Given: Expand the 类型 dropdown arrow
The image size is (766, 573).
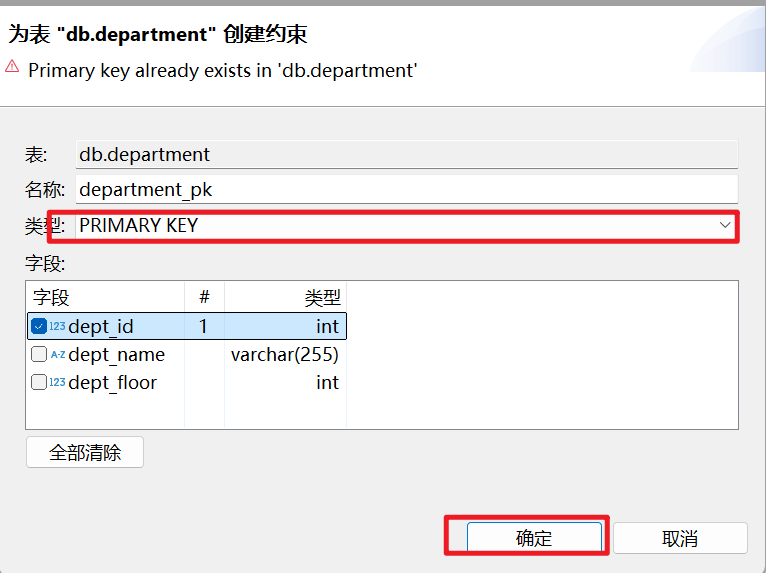Looking at the screenshot, I should click(725, 226).
